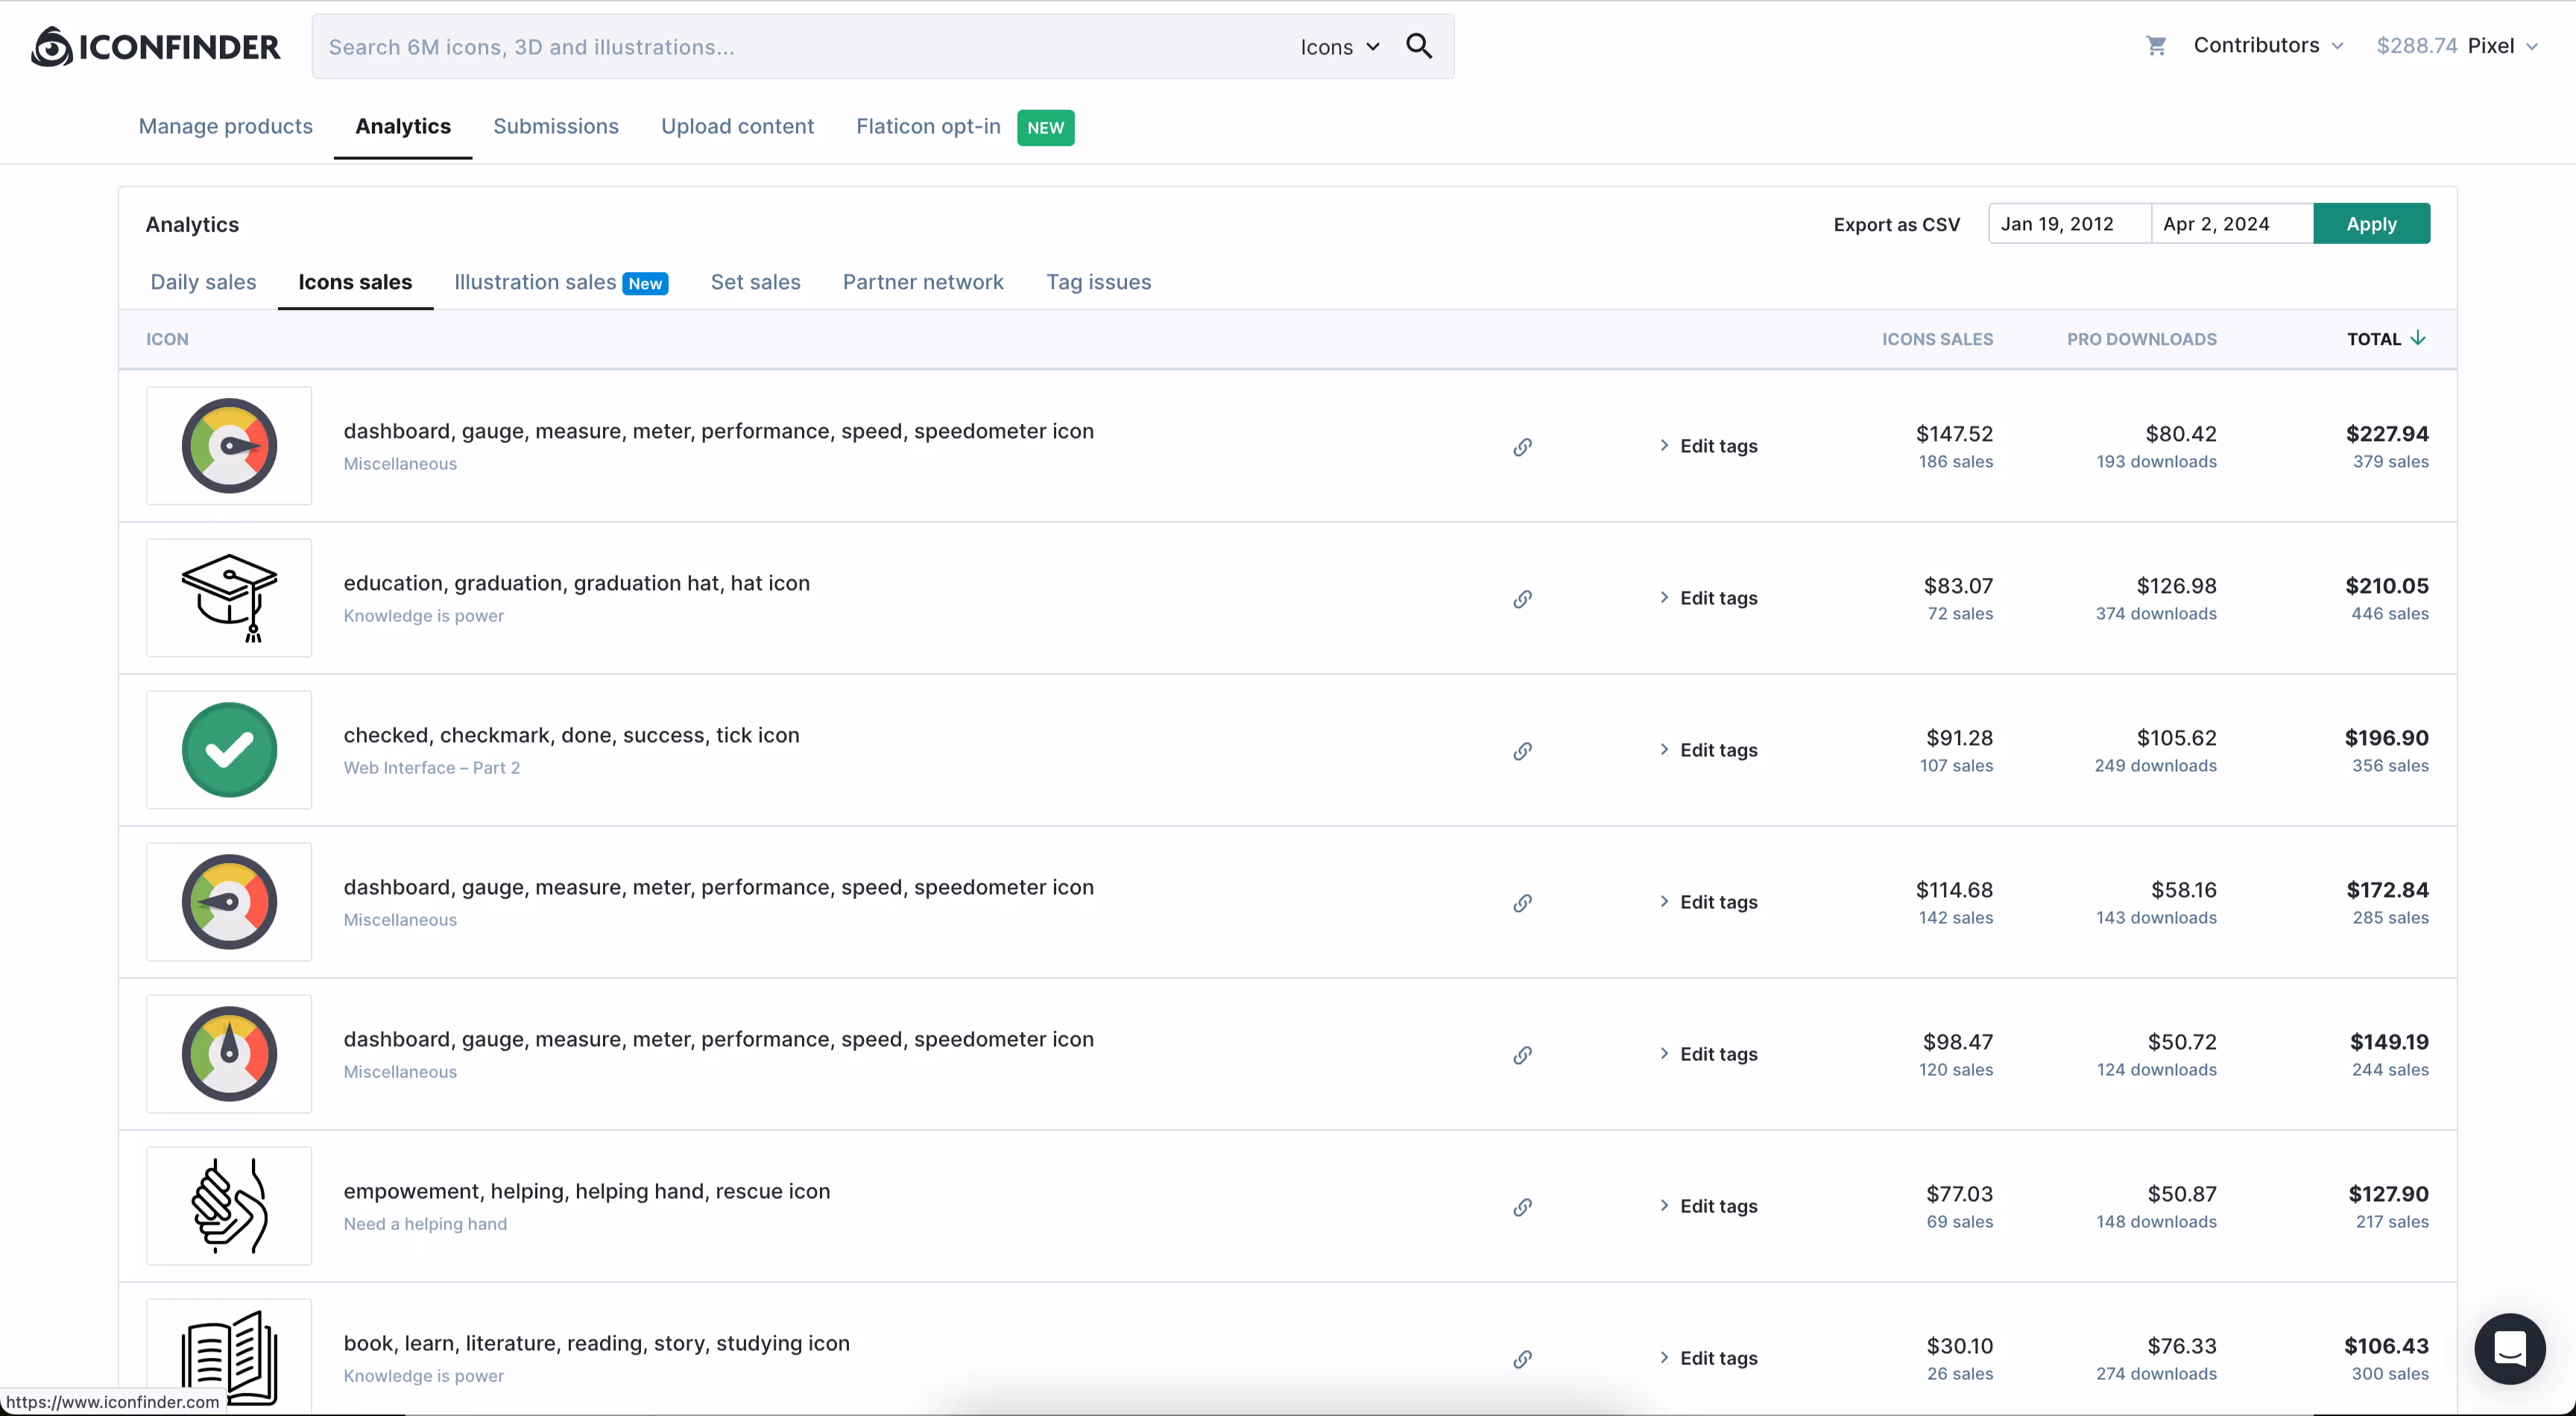
Task: Click link icon for book reading row
Action: coord(1522,1359)
